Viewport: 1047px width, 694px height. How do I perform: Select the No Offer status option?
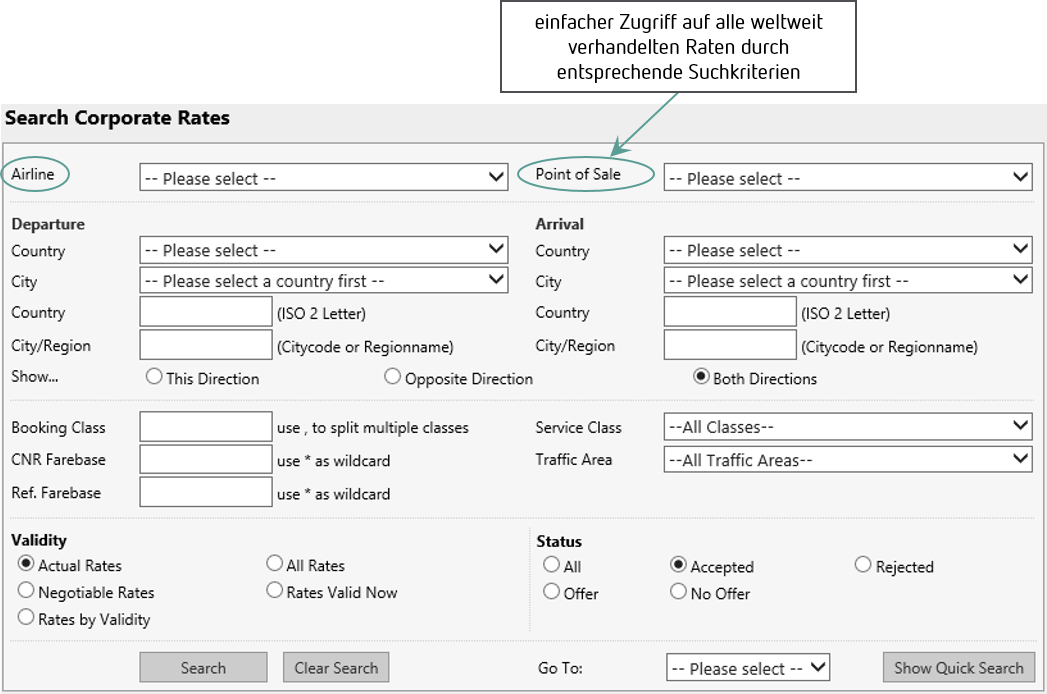click(679, 592)
